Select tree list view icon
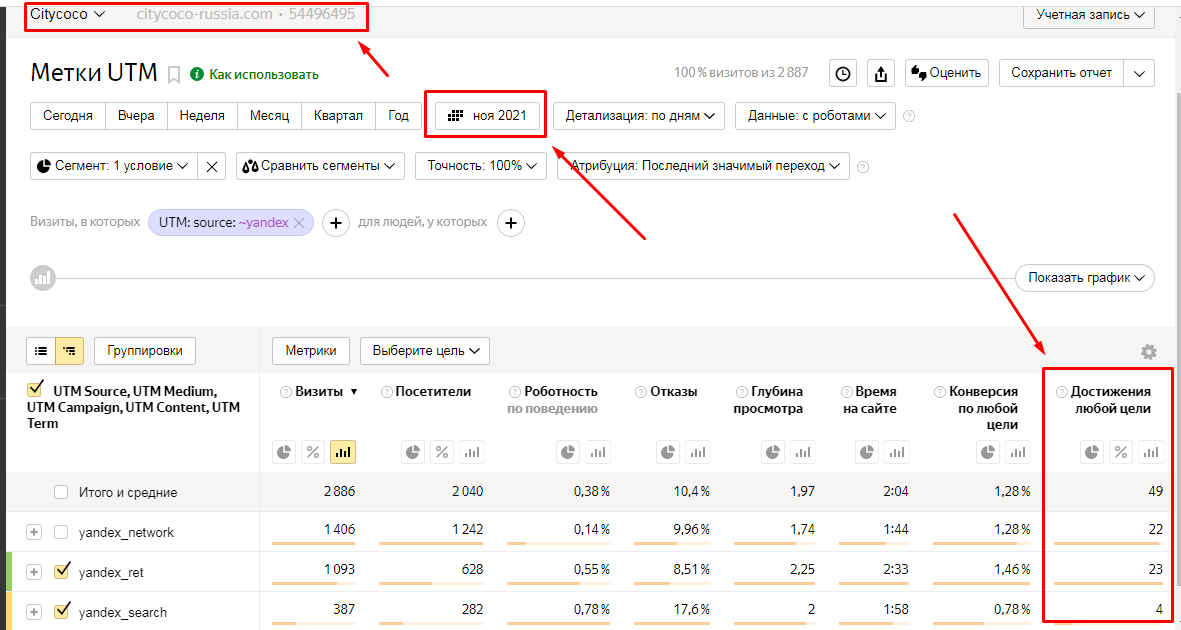This screenshot has width=1181, height=630. coord(69,351)
